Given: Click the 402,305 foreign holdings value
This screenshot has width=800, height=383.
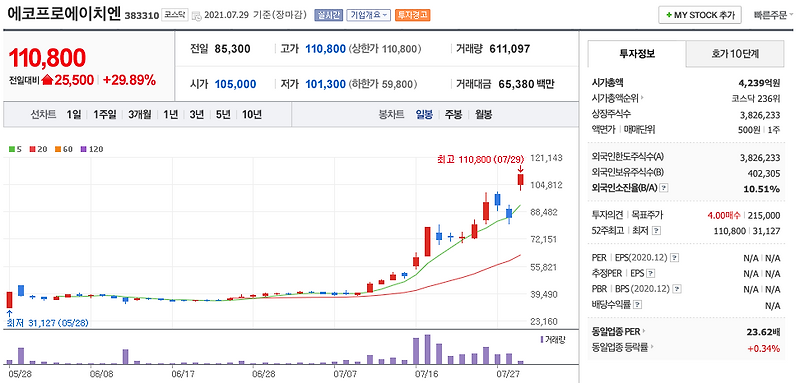Looking at the screenshot, I should (x=764, y=172).
